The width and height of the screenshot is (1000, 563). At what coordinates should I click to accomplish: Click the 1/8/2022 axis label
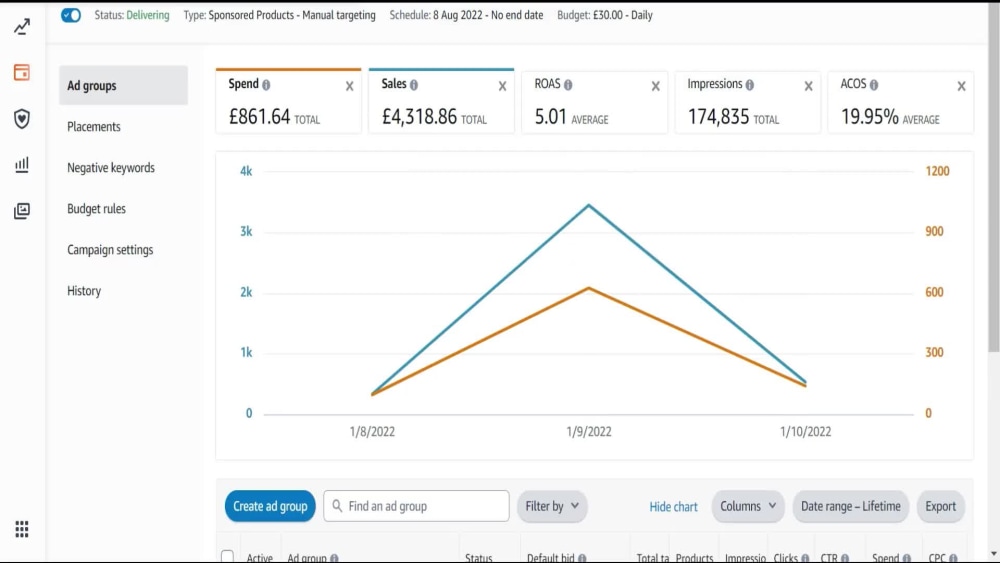pos(372,432)
